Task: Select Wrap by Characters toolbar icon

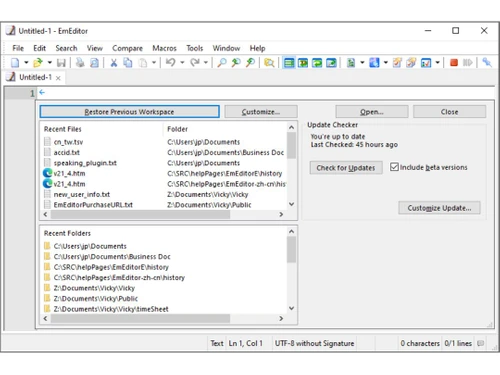Action: coord(303,63)
